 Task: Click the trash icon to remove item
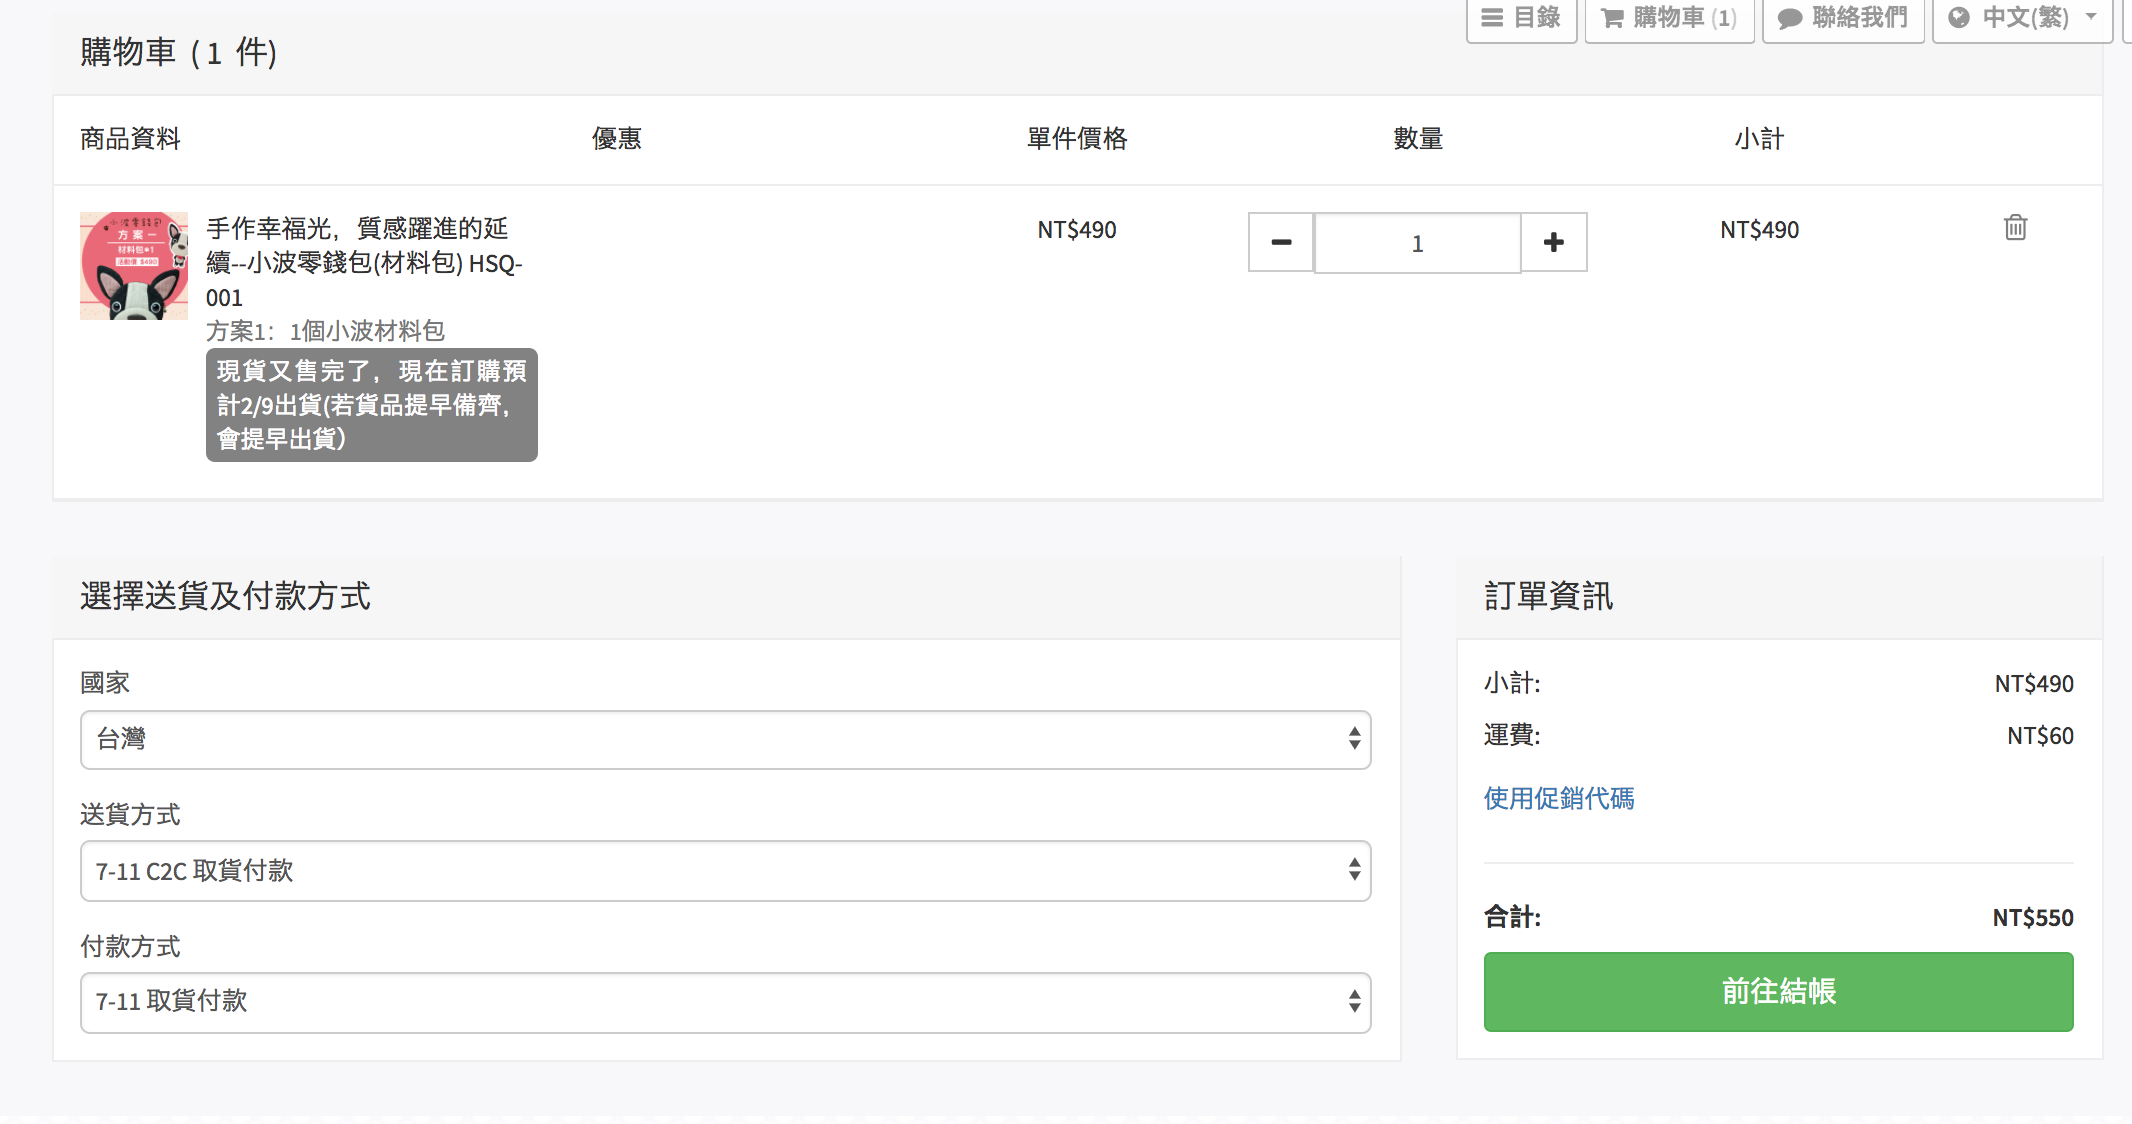[x=2015, y=228]
